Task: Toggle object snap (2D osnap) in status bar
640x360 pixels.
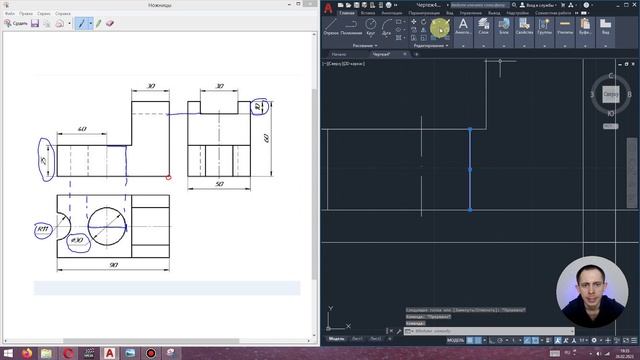Action: pyautogui.click(x=535, y=340)
